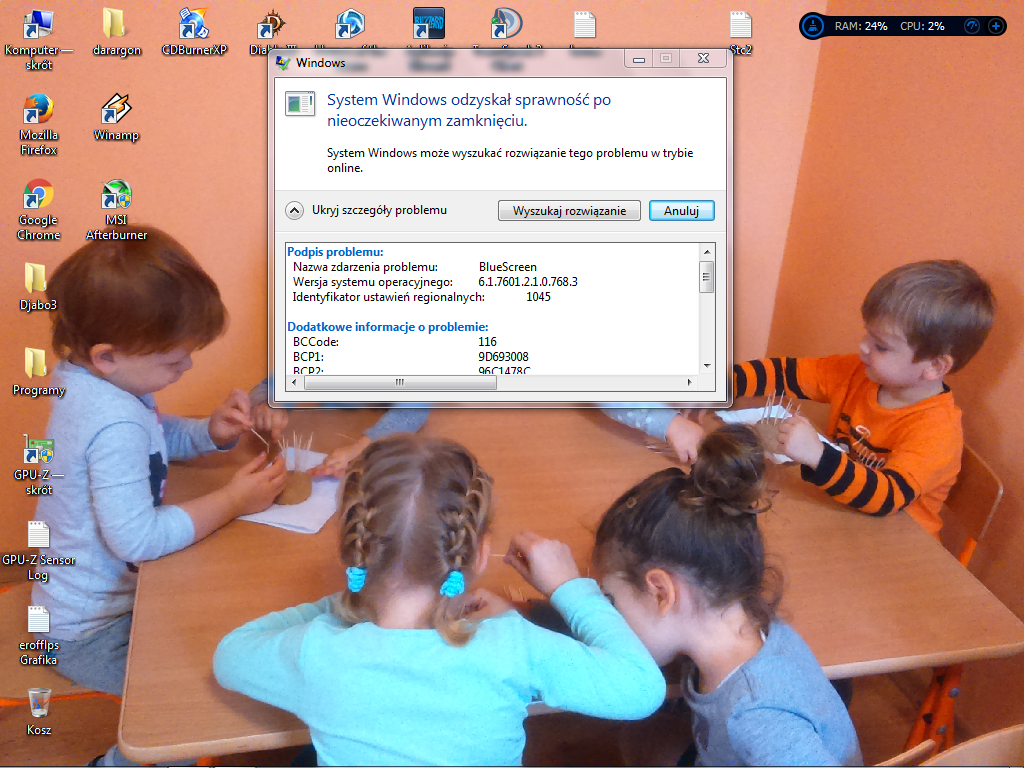Click the 'BlueScreen' event name value
The width and height of the screenshot is (1024, 768).
(507, 266)
